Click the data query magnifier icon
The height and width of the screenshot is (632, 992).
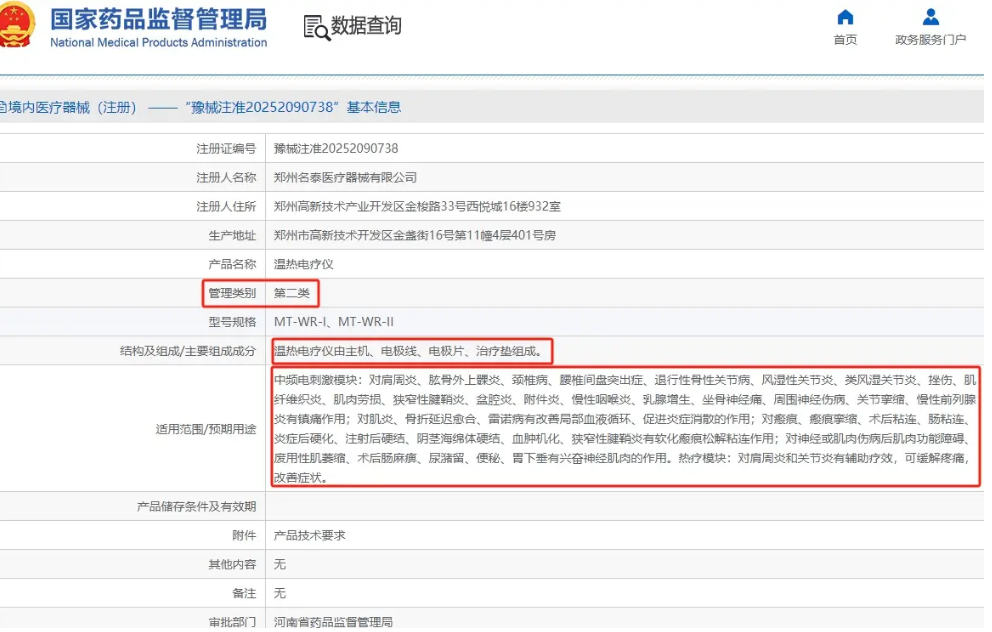tap(316, 27)
